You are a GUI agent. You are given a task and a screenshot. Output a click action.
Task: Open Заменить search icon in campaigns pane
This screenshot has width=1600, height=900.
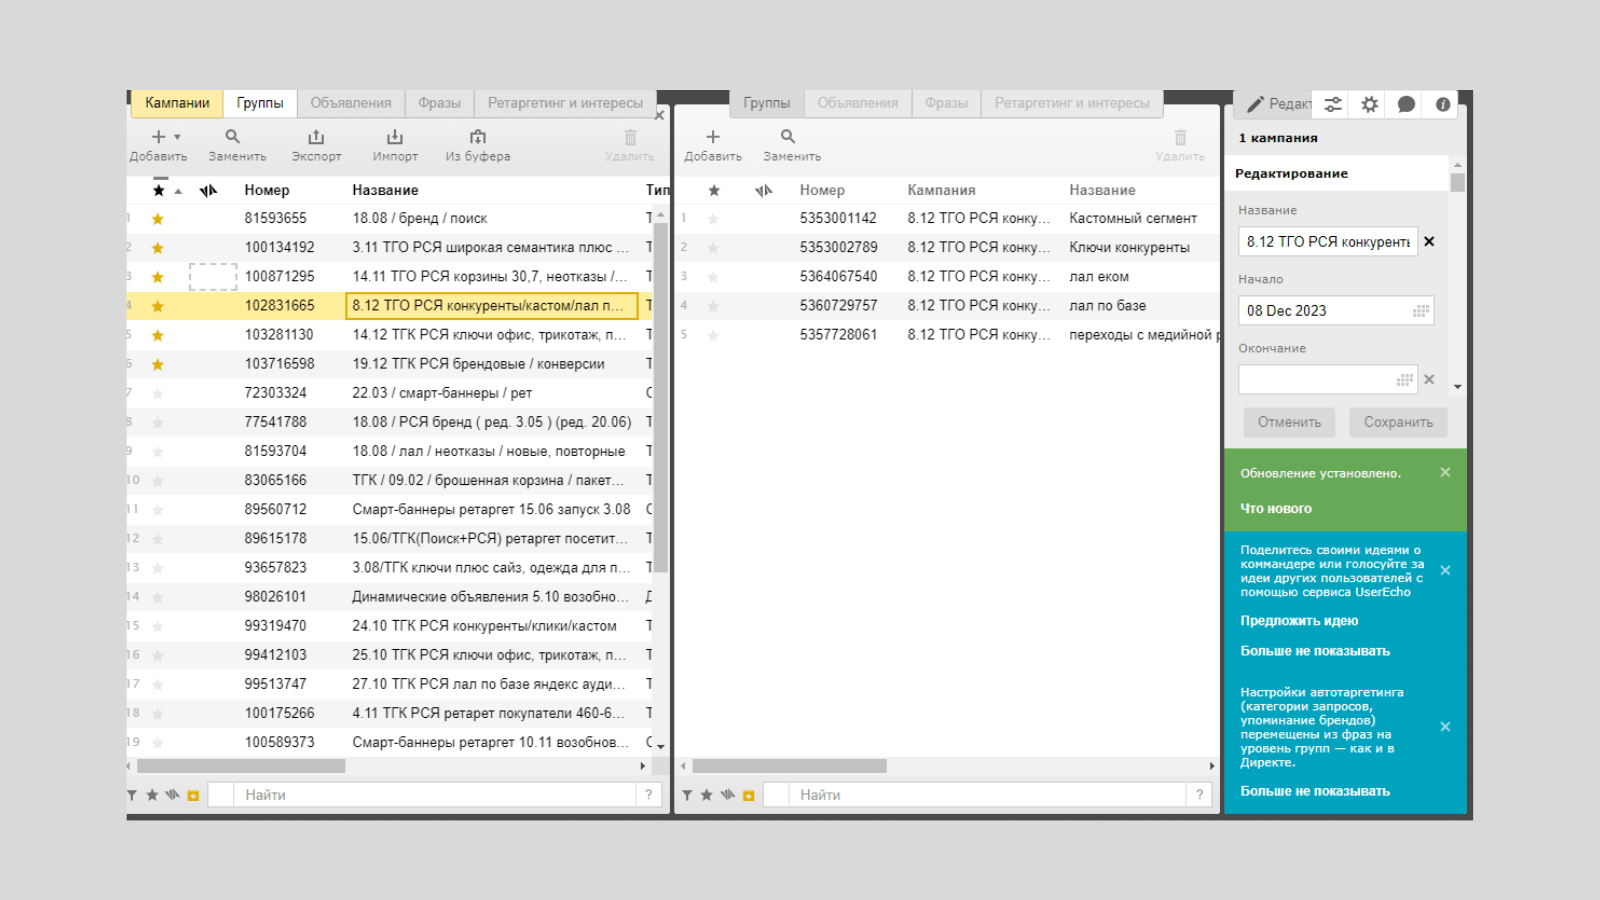[232, 137]
